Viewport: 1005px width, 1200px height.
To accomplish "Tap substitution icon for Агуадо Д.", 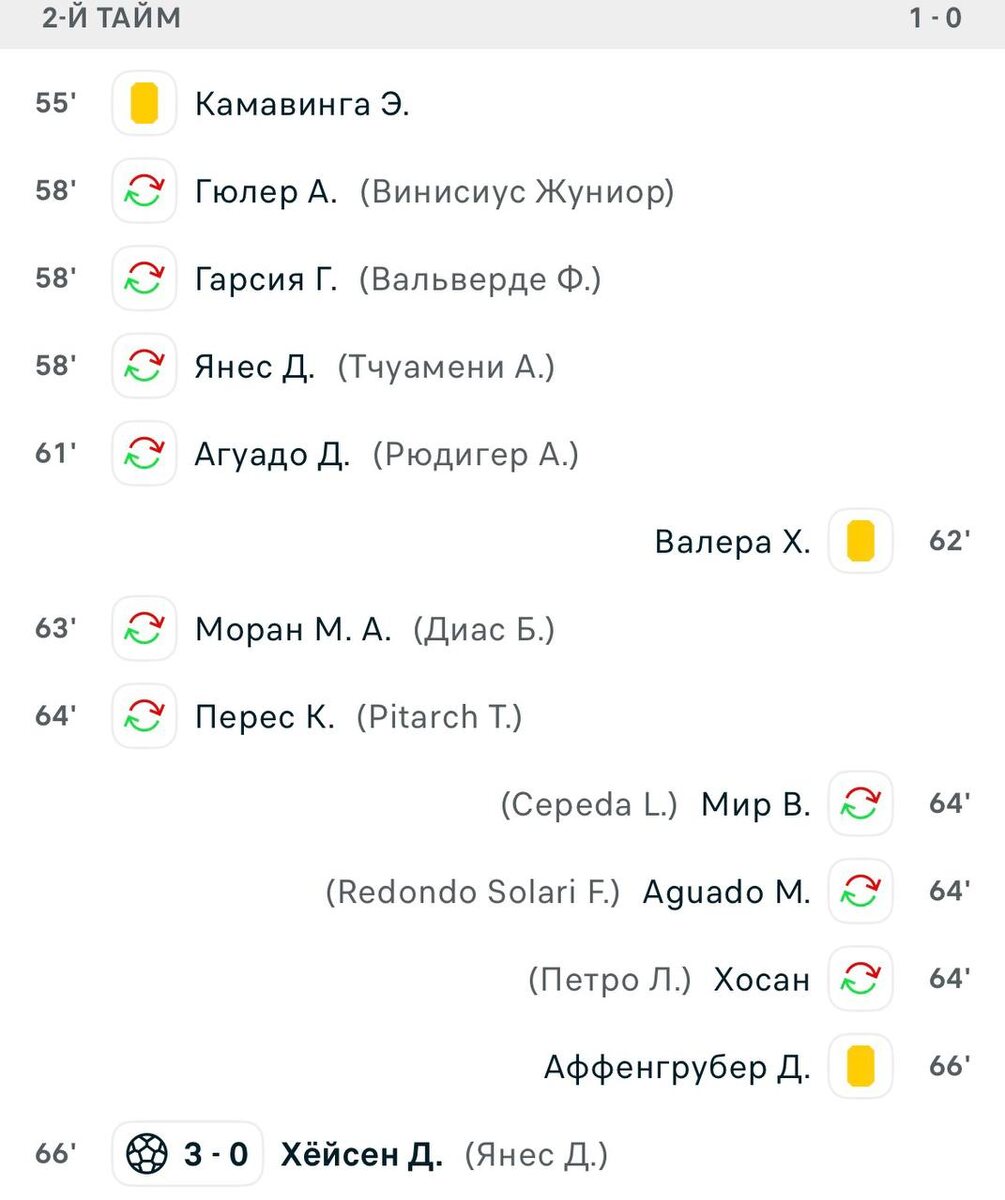I will 145,454.
